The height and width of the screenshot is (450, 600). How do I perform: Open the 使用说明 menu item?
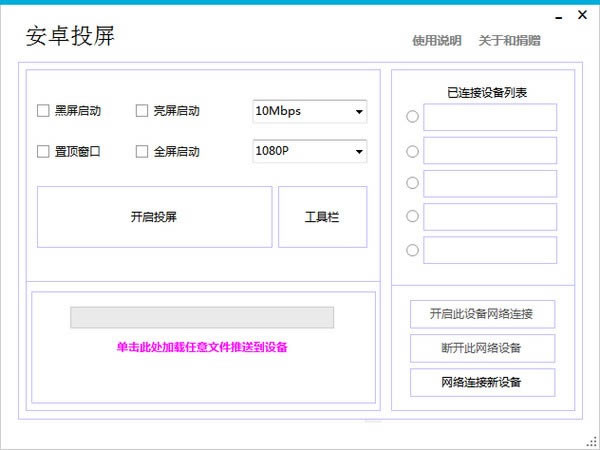pyautogui.click(x=437, y=41)
